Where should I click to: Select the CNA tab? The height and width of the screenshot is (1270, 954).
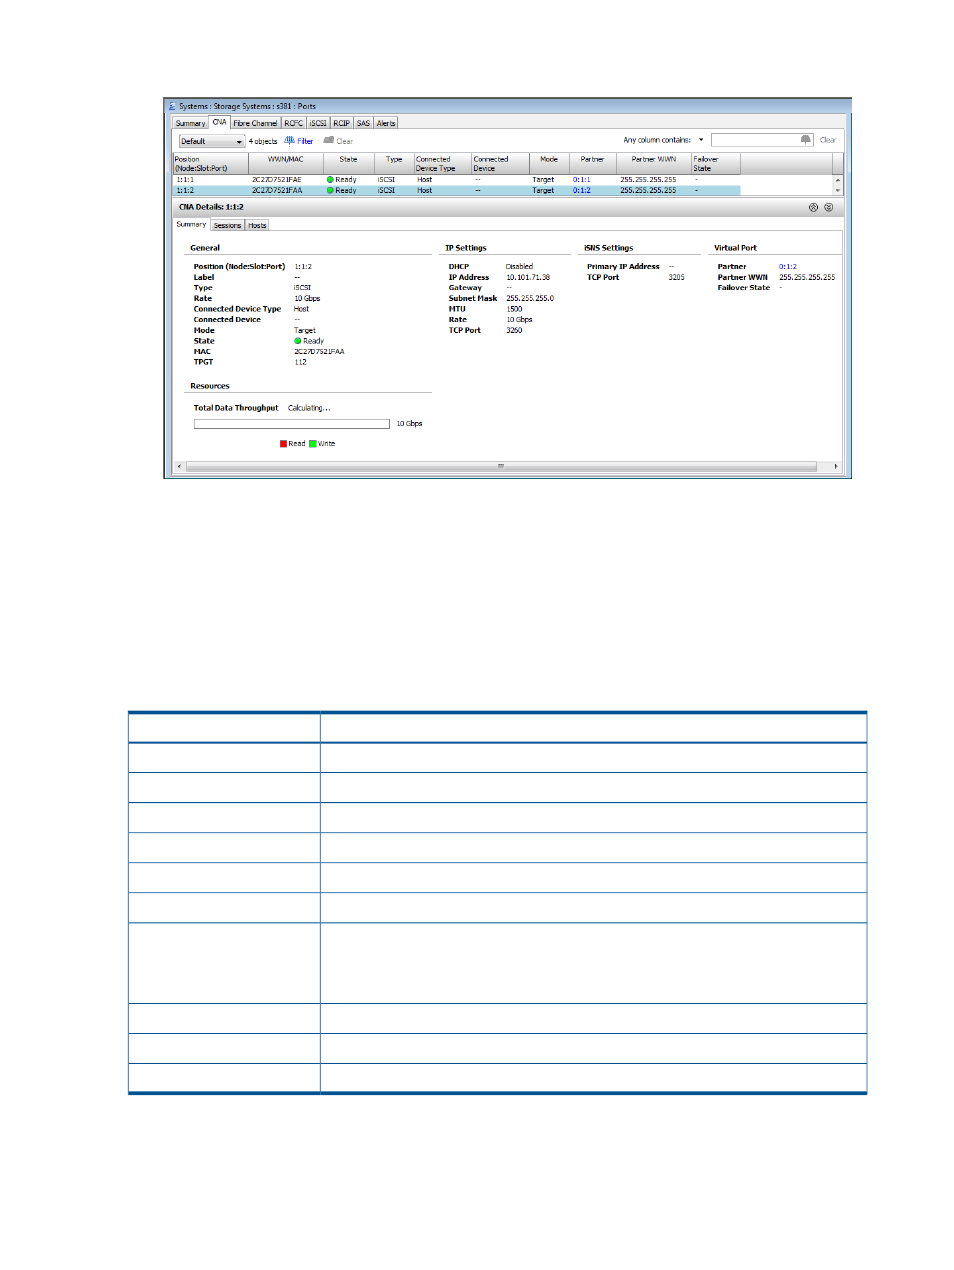coord(219,122)
